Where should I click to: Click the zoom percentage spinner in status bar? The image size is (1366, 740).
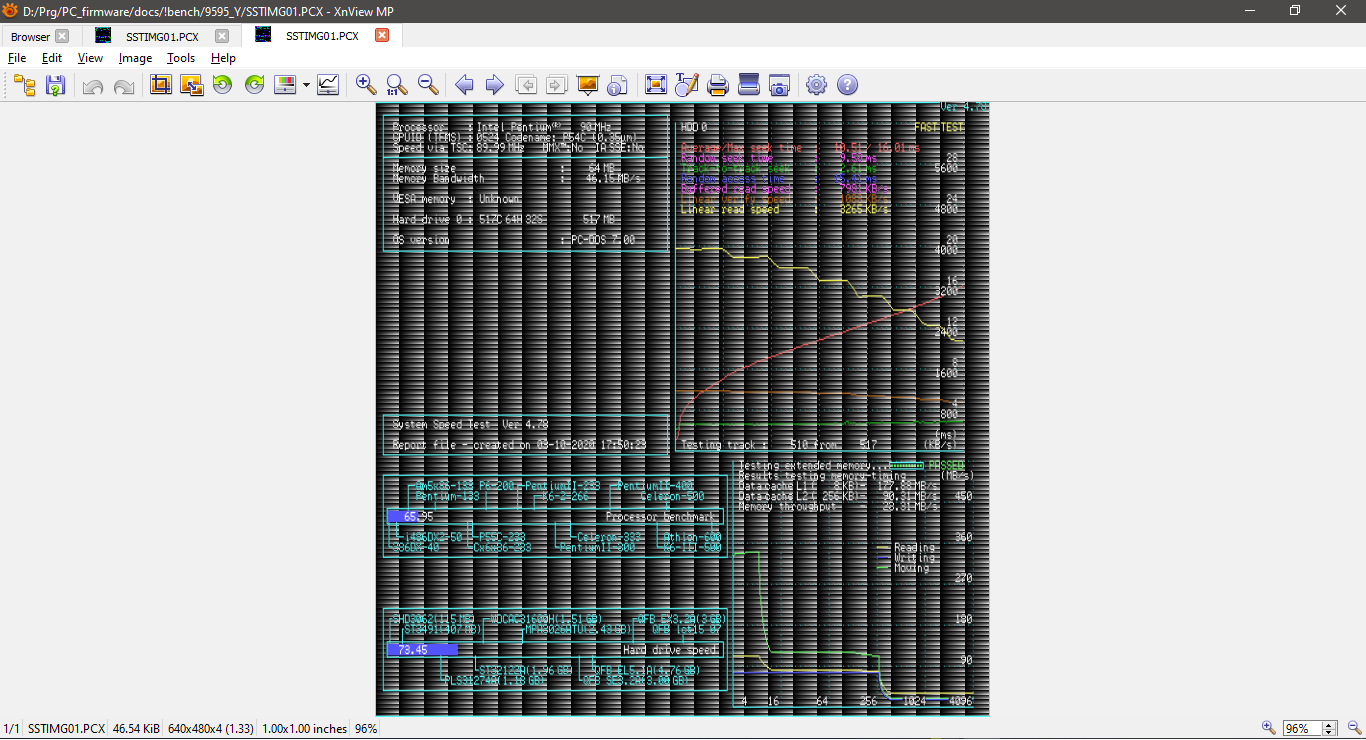(1330, 728)
